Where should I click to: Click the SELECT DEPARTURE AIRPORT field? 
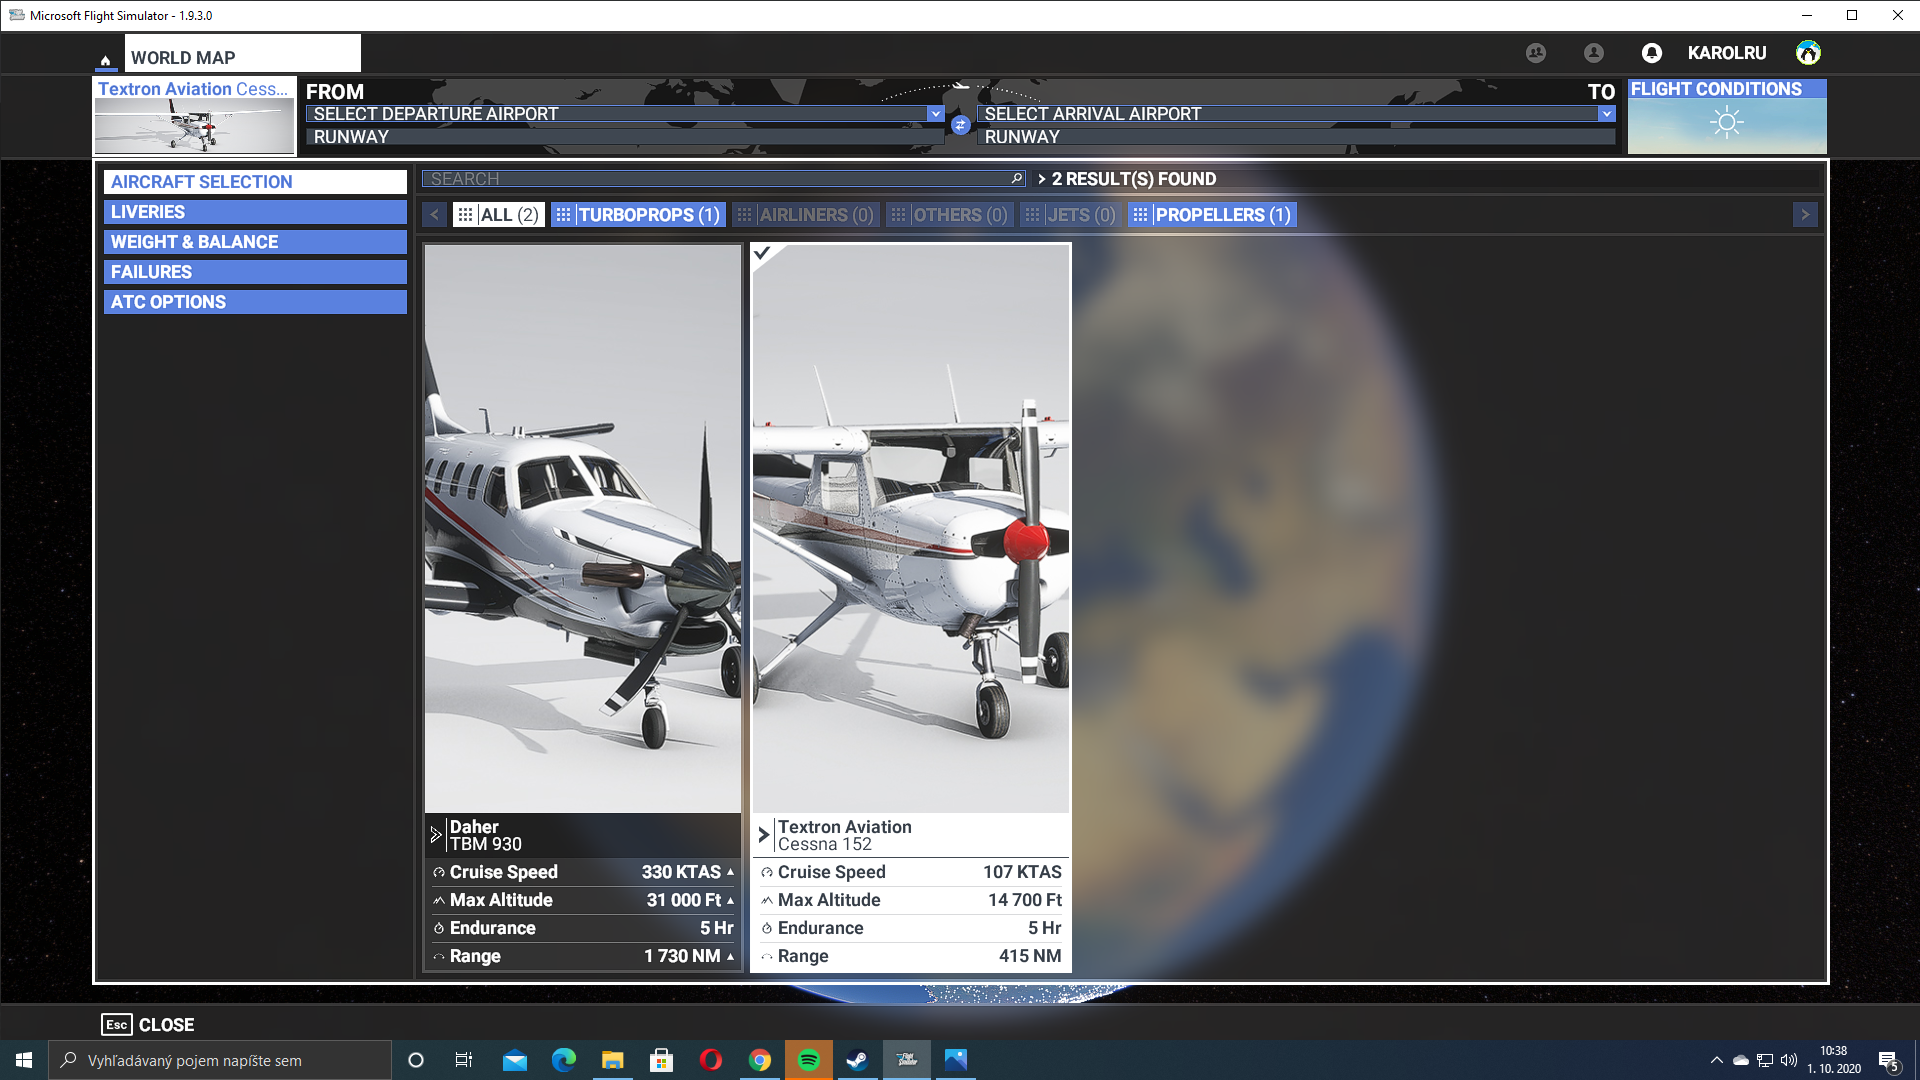click(x=625, y=114)
